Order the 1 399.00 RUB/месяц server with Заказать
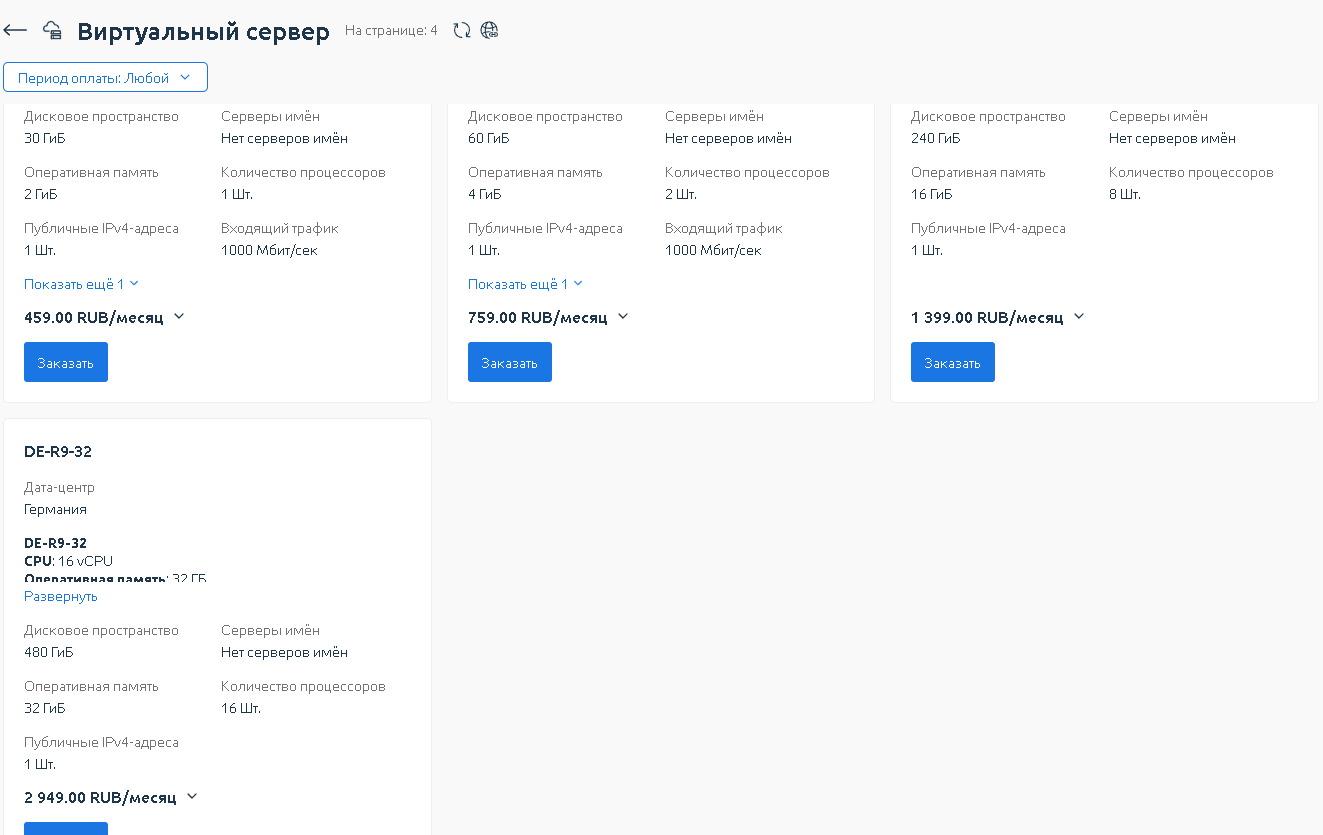 [x=953, y=362]
